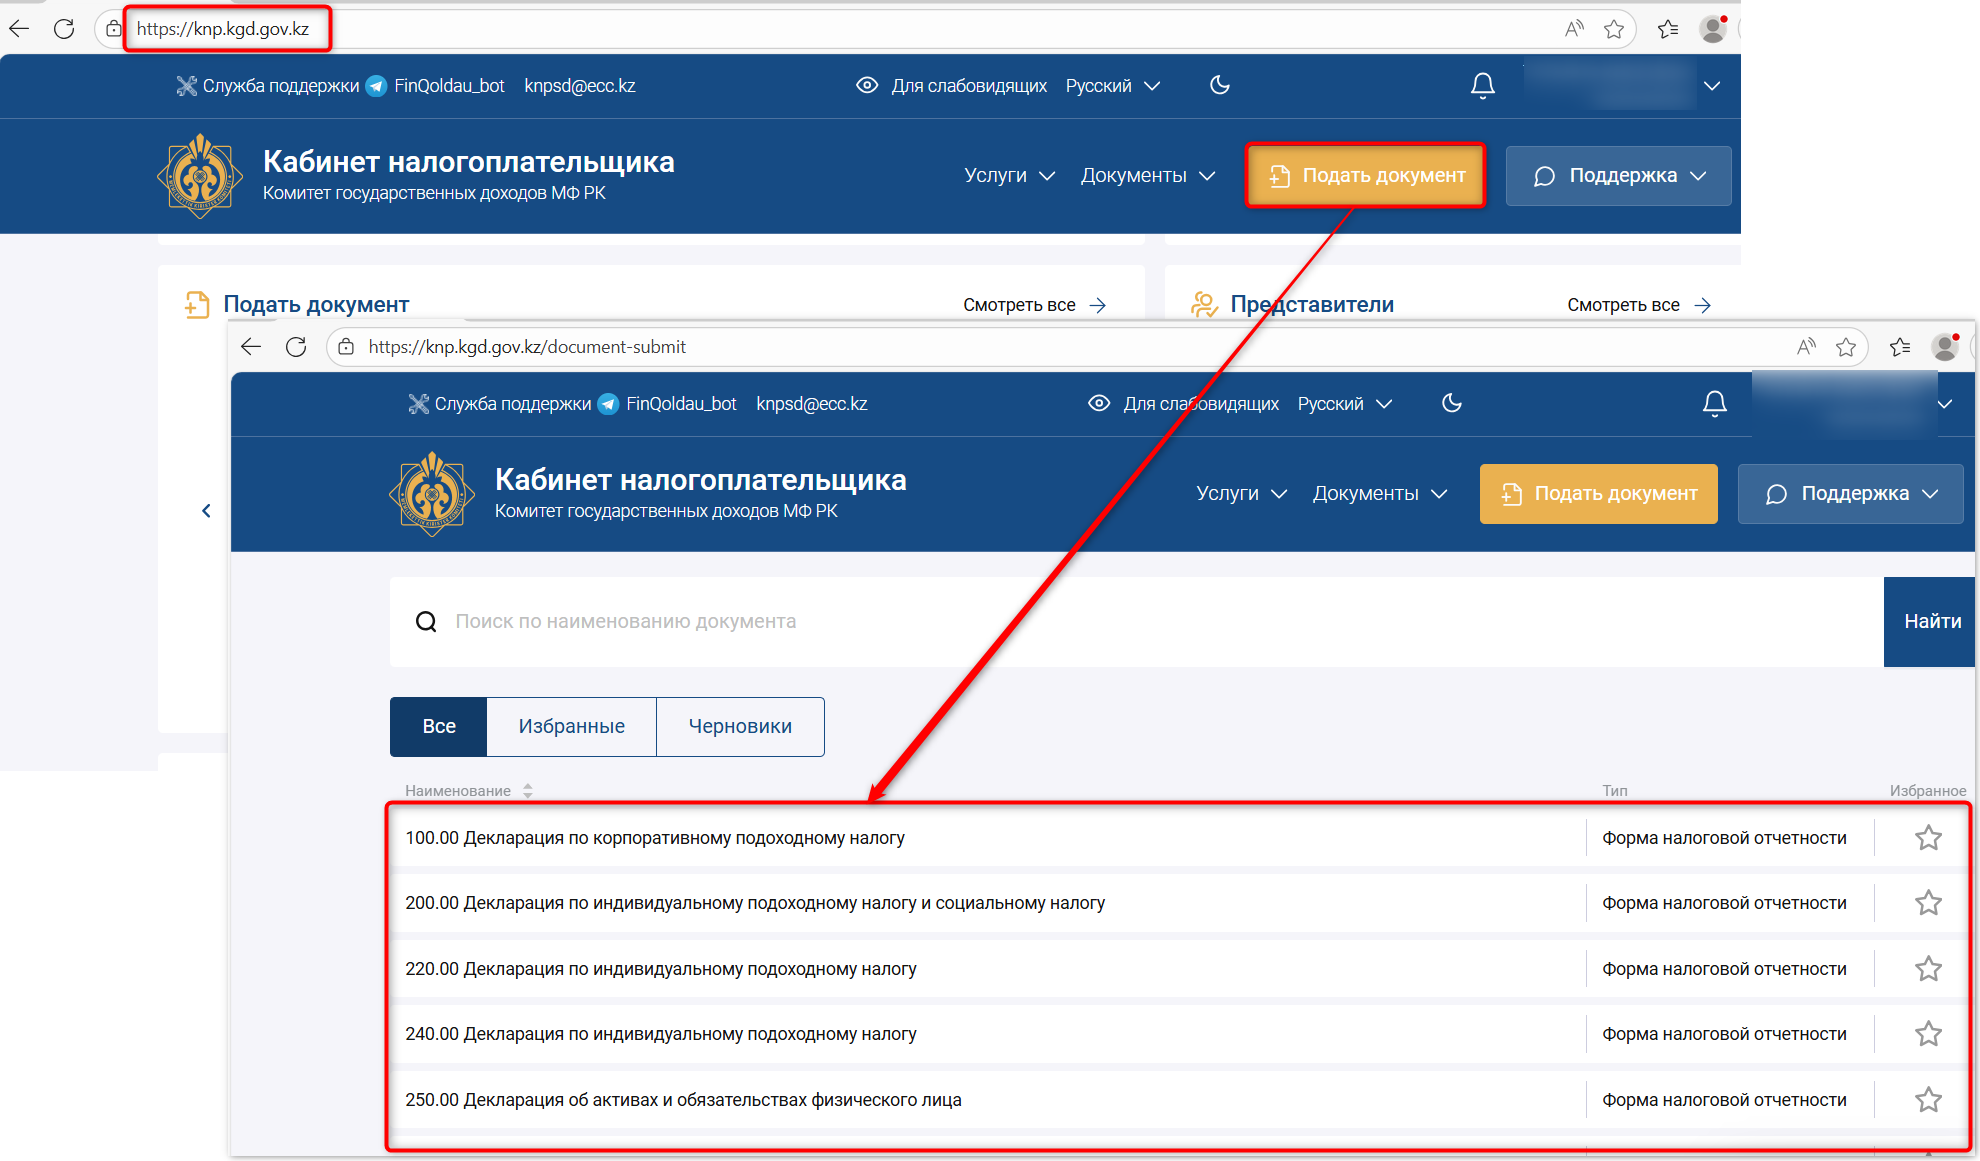Click the highlighted Подать документ button in the upper window
Image resolution: width=1980 pixels, height=1161 pixels.
tap(1365, 176)
